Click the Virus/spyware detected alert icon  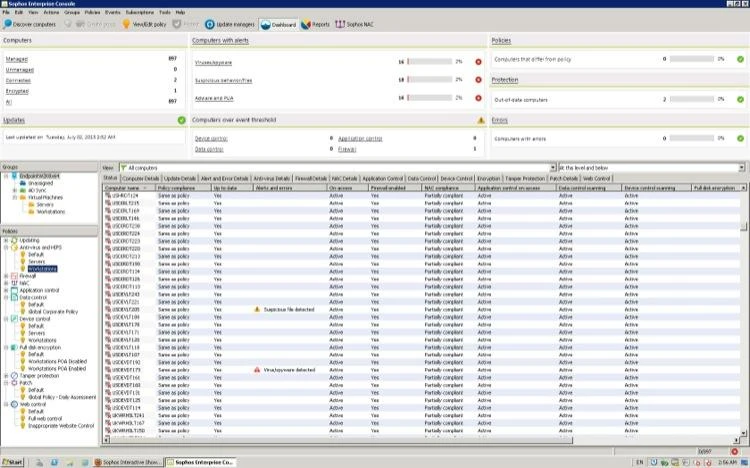tap(257, 370)
